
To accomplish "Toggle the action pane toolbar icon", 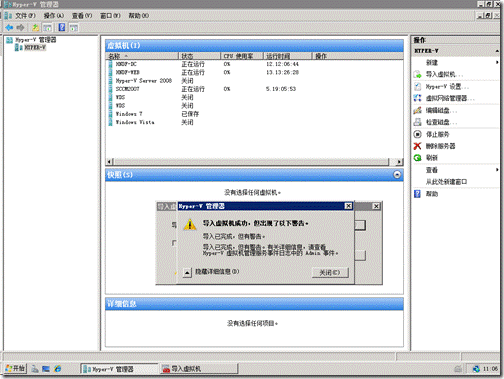I will click(74, 28).
